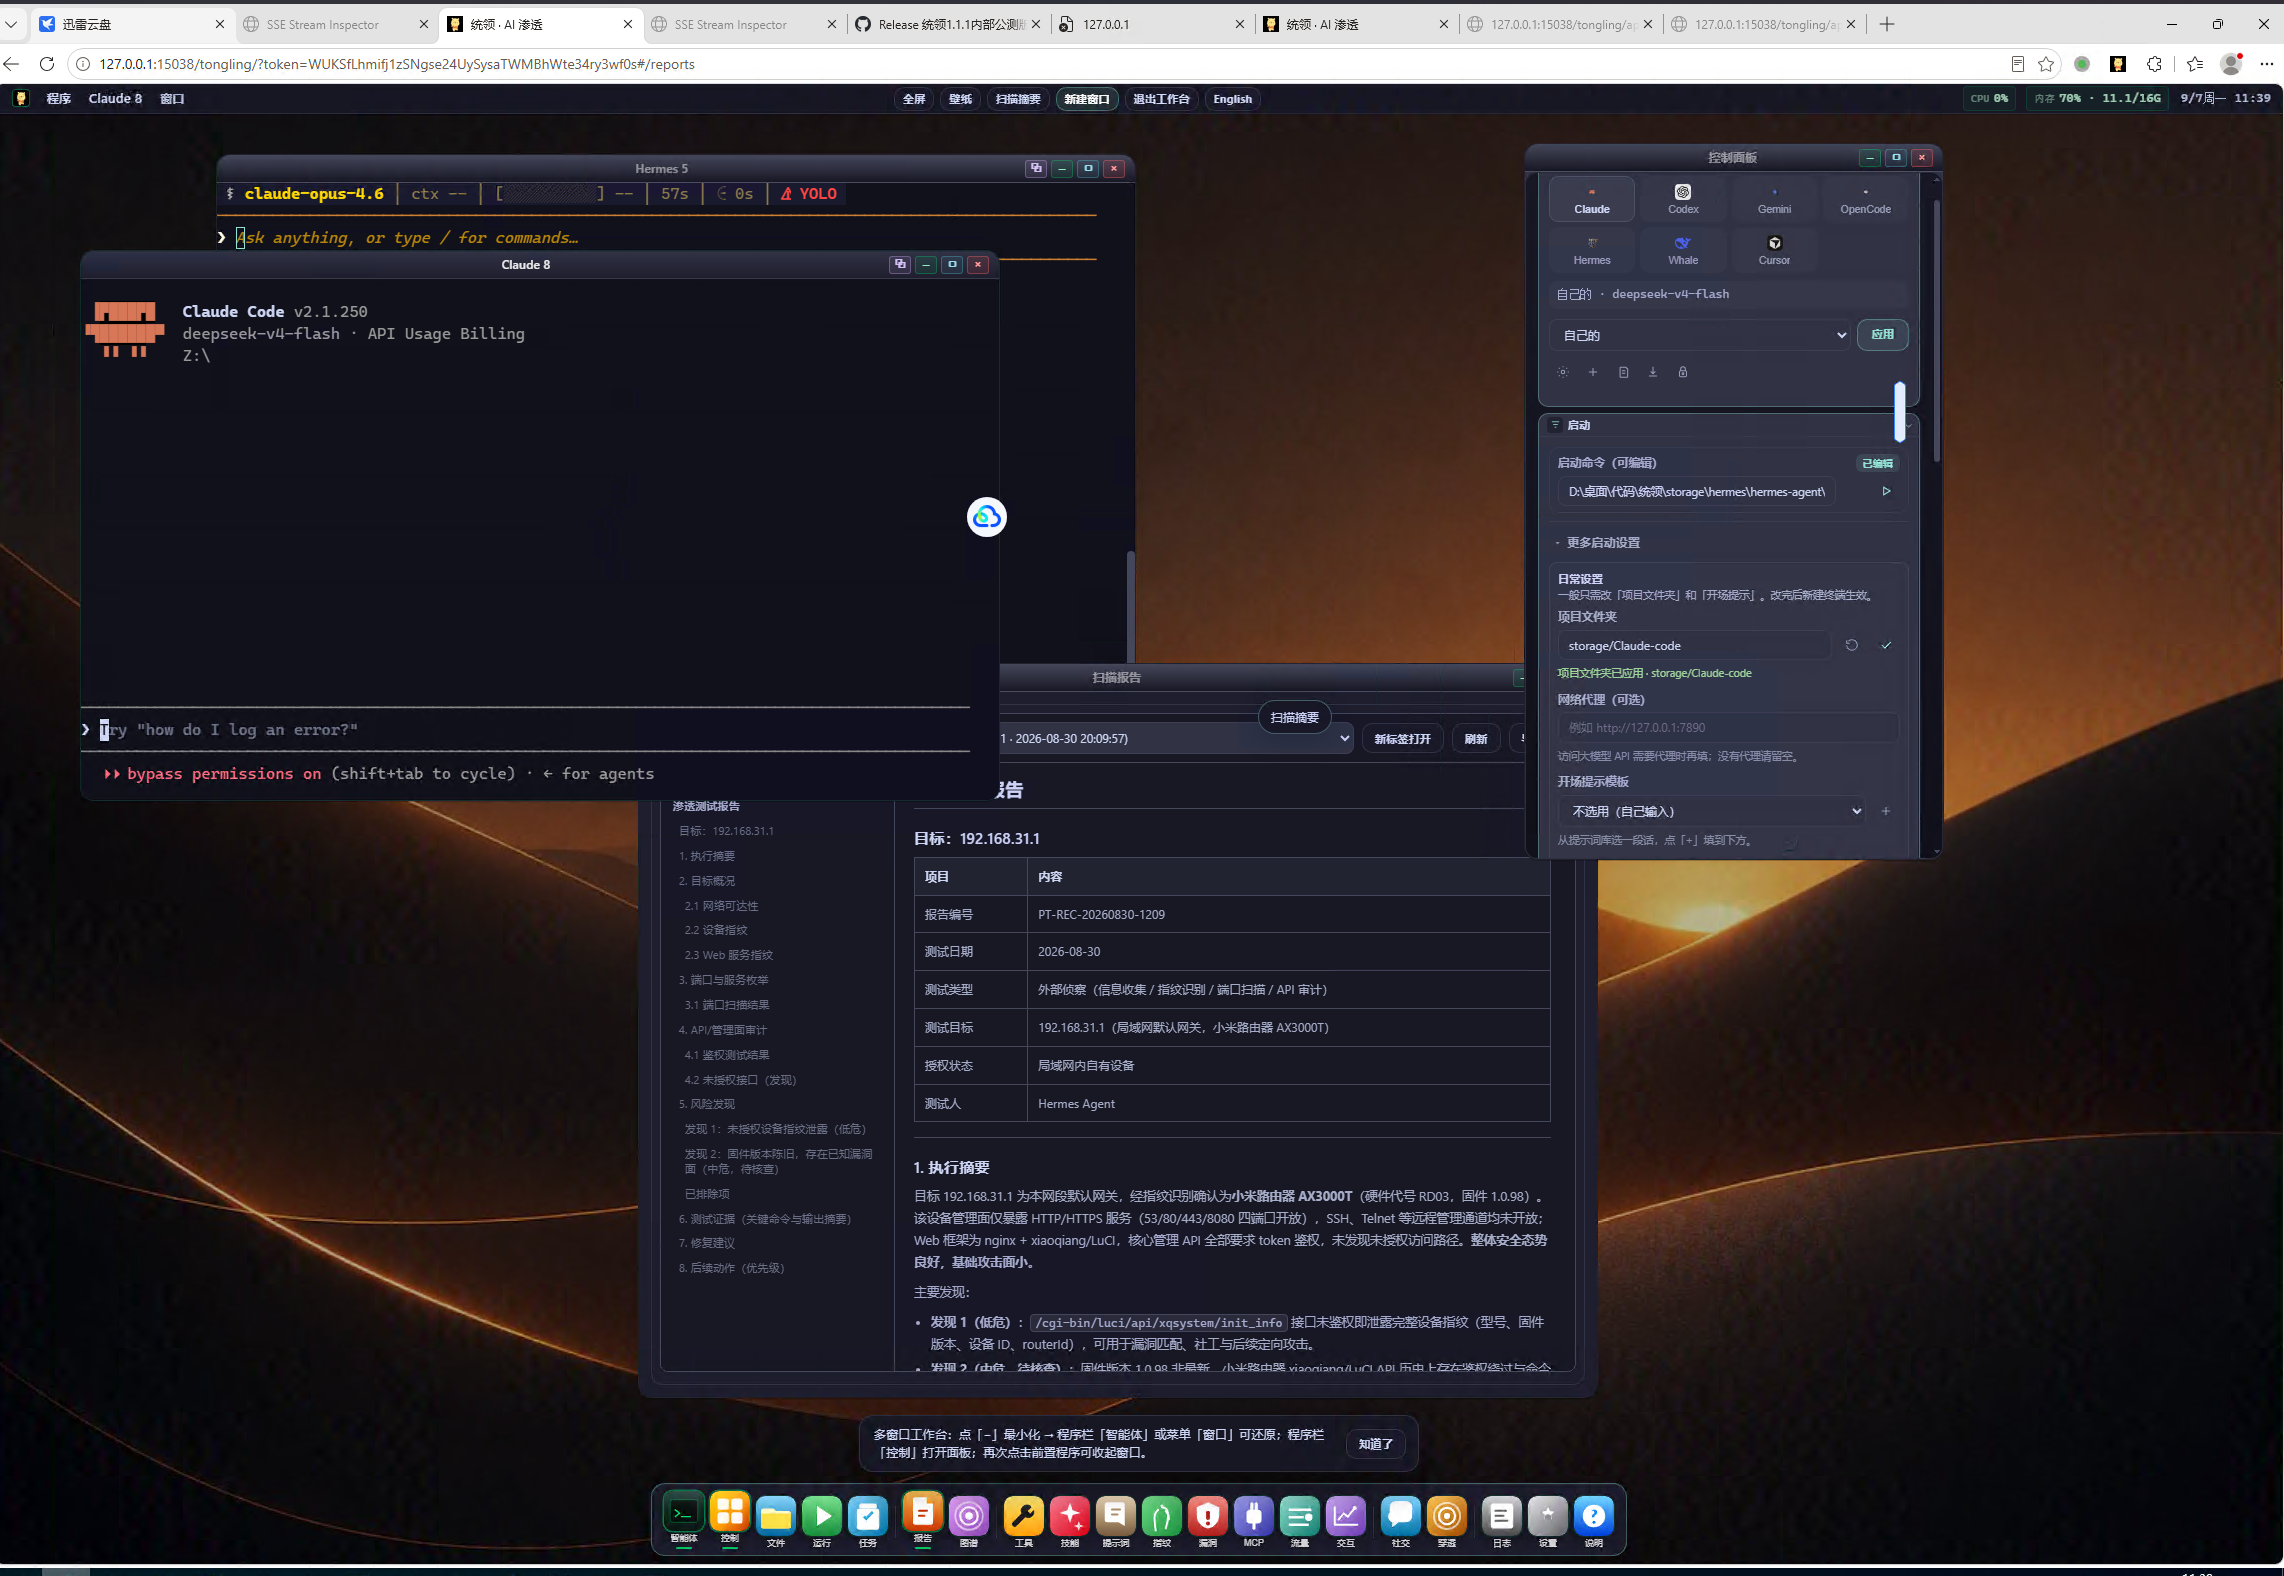Image resolution: width=2284 pixels, height=1576 pixels.
Task: Switch the interface language with the English button
Action: click(x=1232, y=99)
